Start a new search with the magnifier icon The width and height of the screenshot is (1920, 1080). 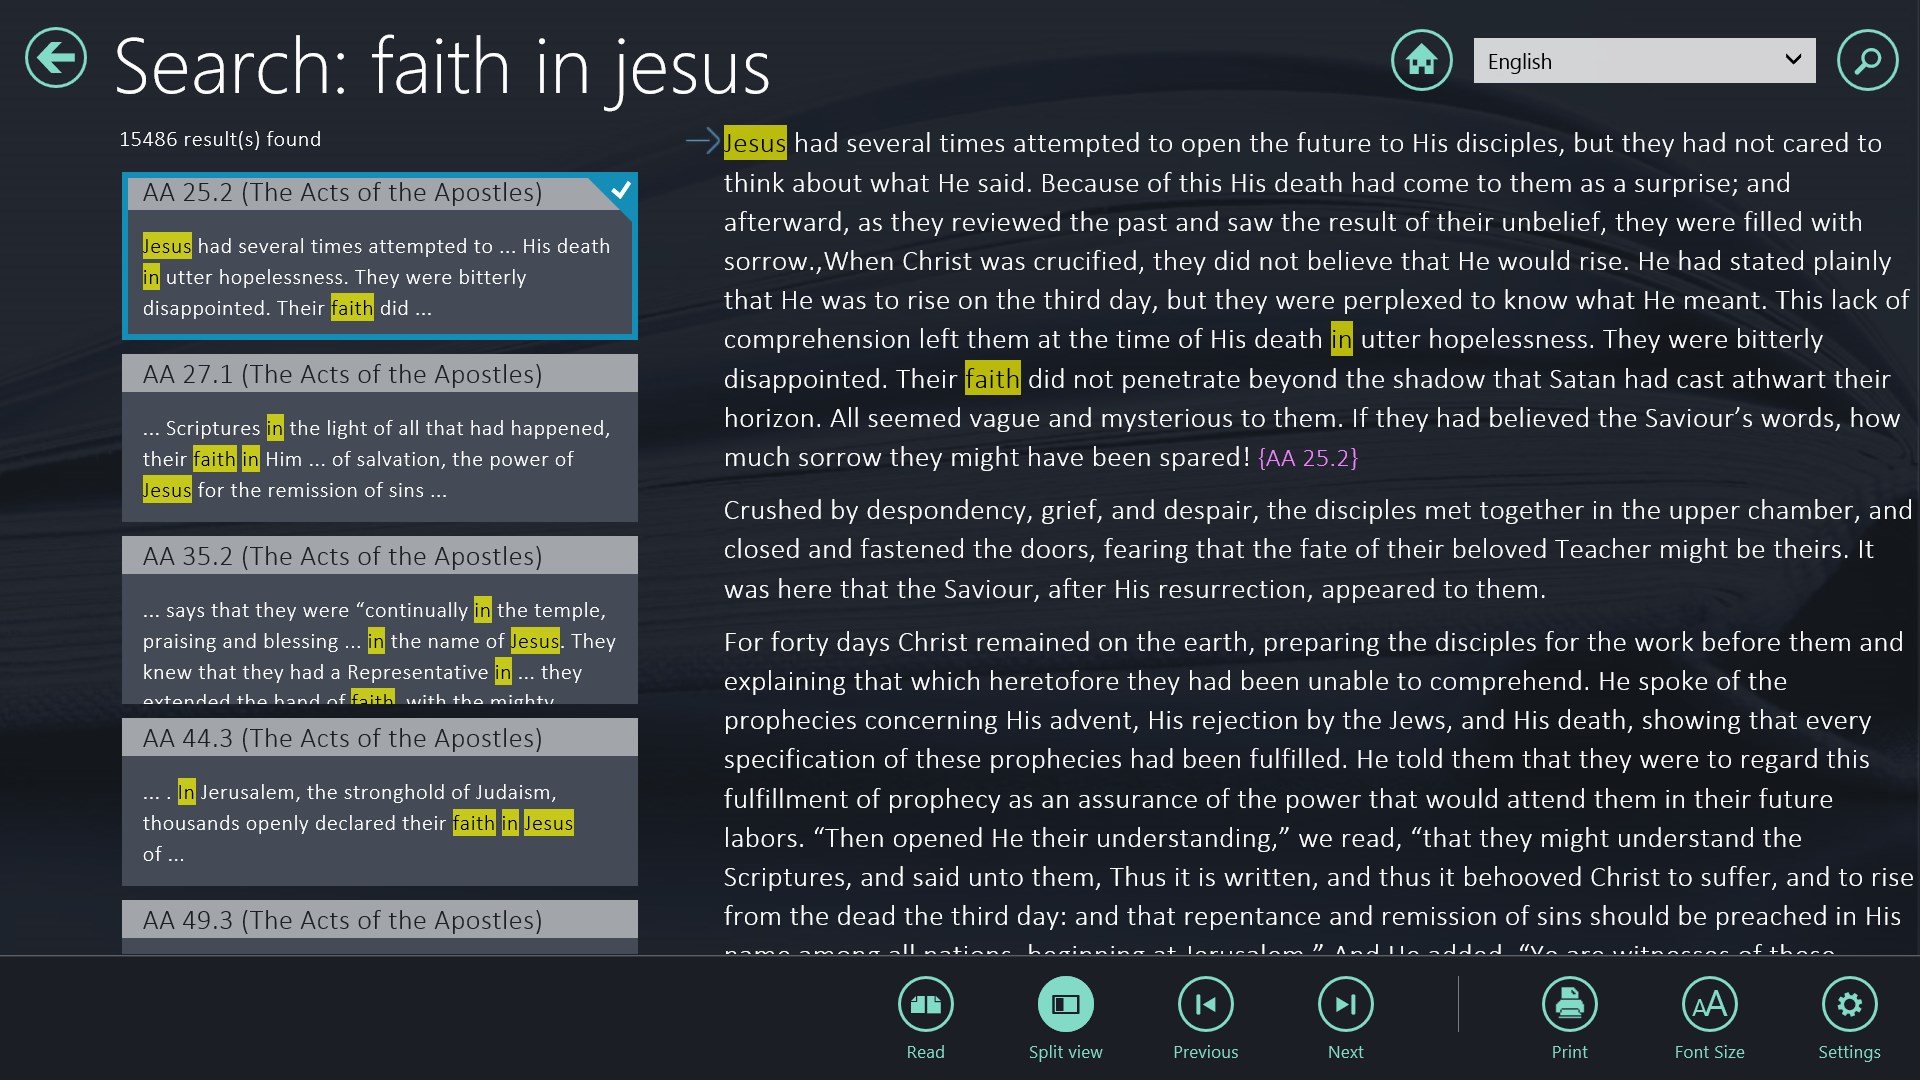click(x=1869, y=60)
